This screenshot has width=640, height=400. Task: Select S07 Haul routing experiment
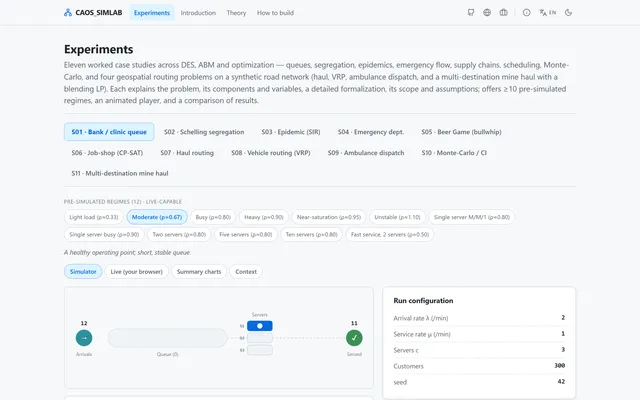187,153
